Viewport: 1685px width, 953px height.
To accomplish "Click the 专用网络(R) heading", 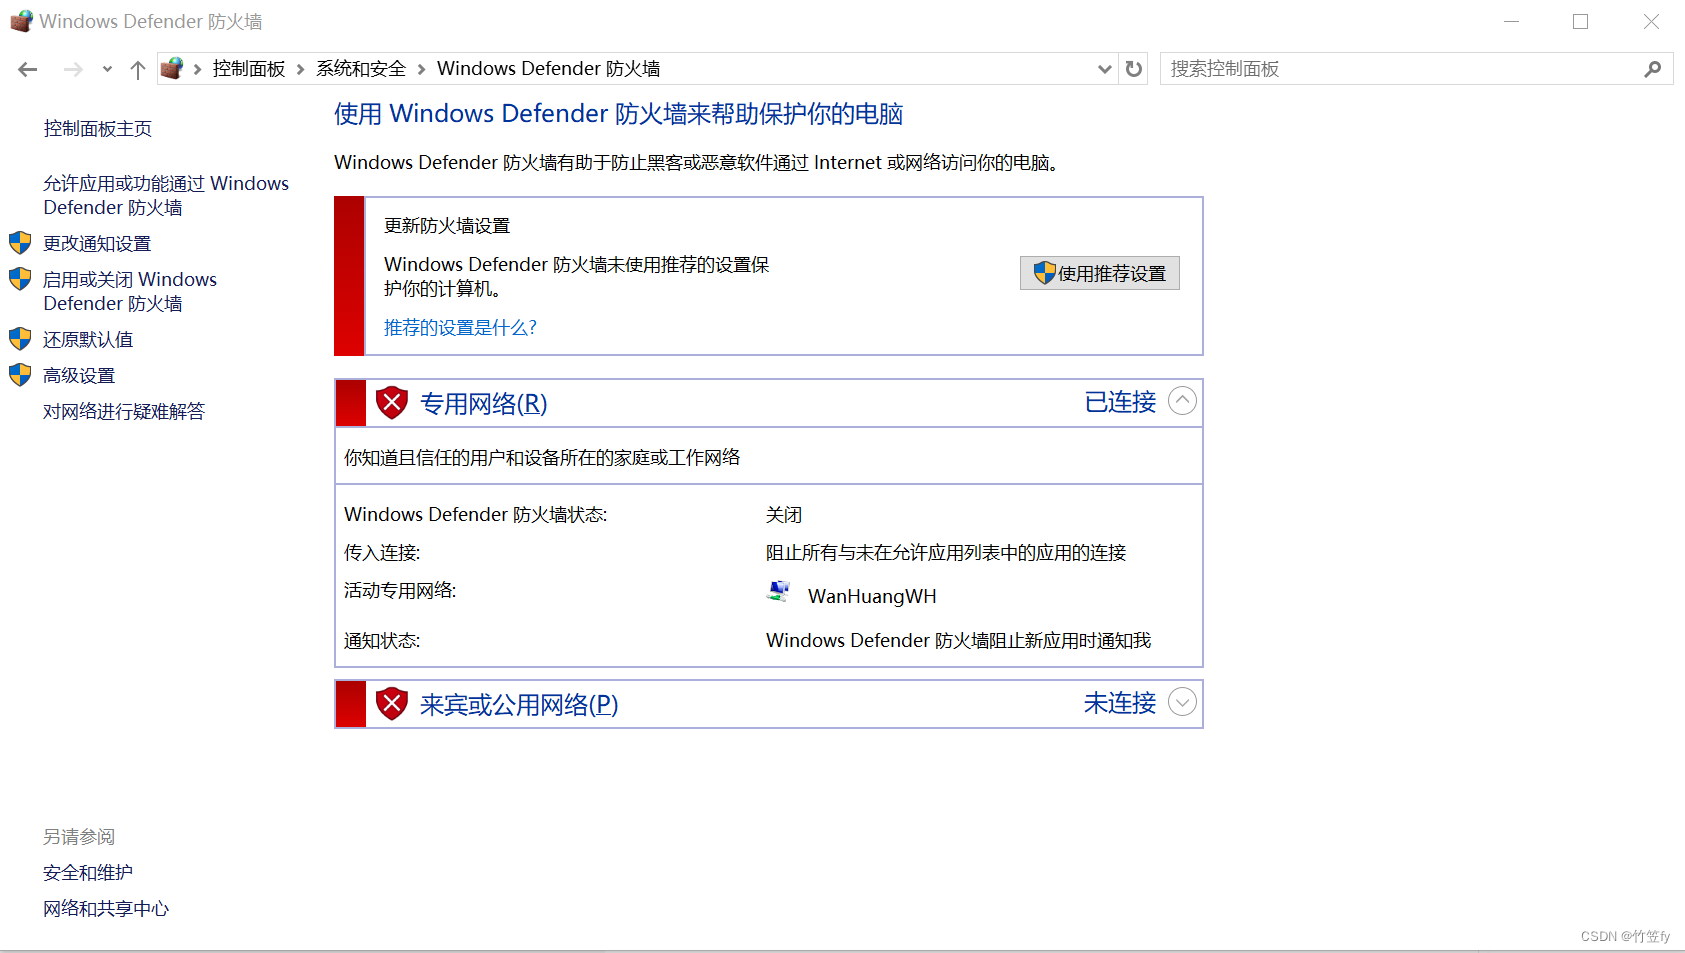I will pyautogui.click(x=484, y=404).
